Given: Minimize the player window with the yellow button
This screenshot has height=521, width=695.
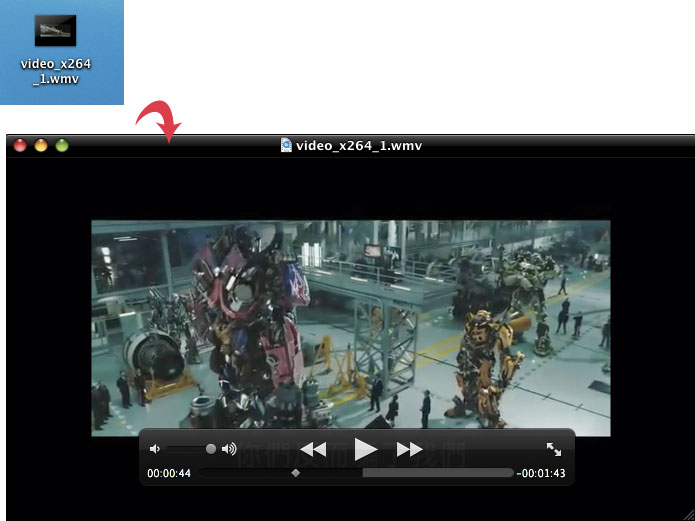Looking at the screenshot, I should [41, 145].
